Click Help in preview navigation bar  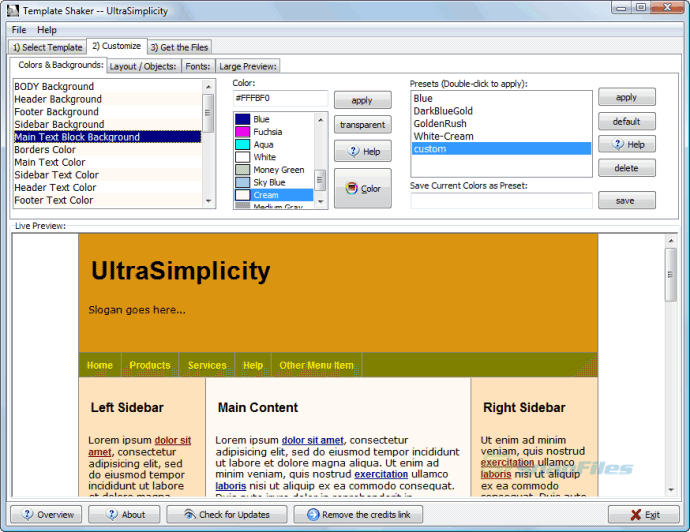click(253, 365)
